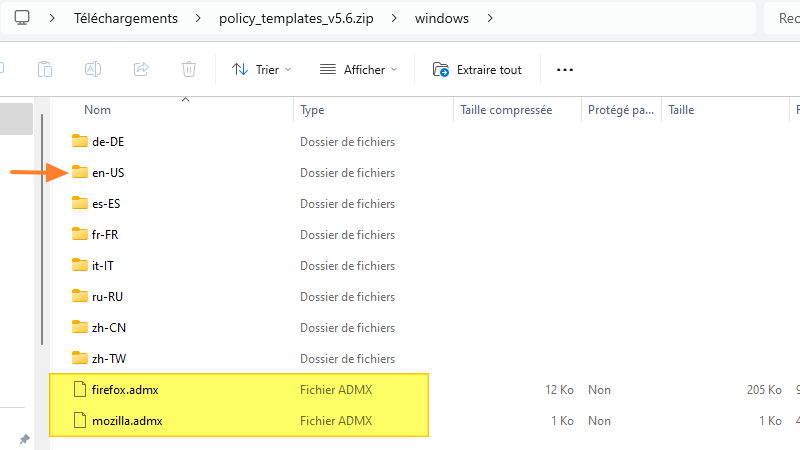Expand chevron after monitor icon in breadcrumb
Screen dimensions: 800x450
52,18
